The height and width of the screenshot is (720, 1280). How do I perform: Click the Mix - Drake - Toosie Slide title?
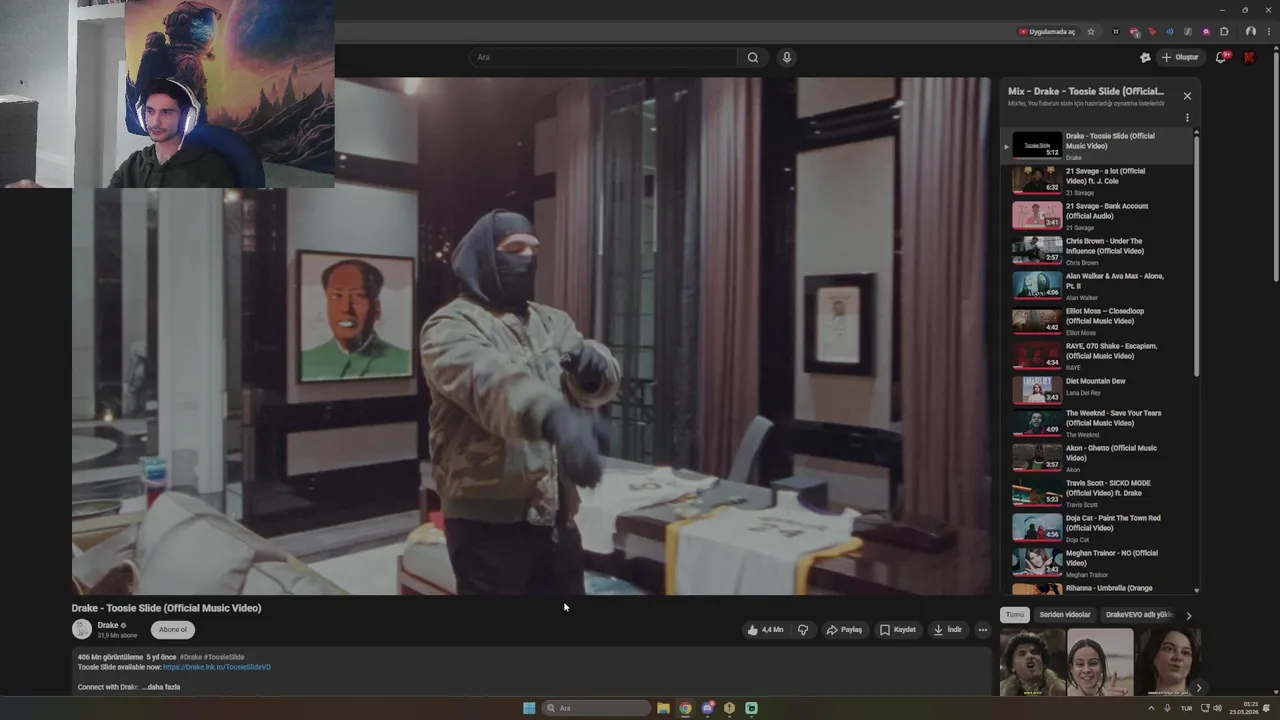tap(1086, 91)
